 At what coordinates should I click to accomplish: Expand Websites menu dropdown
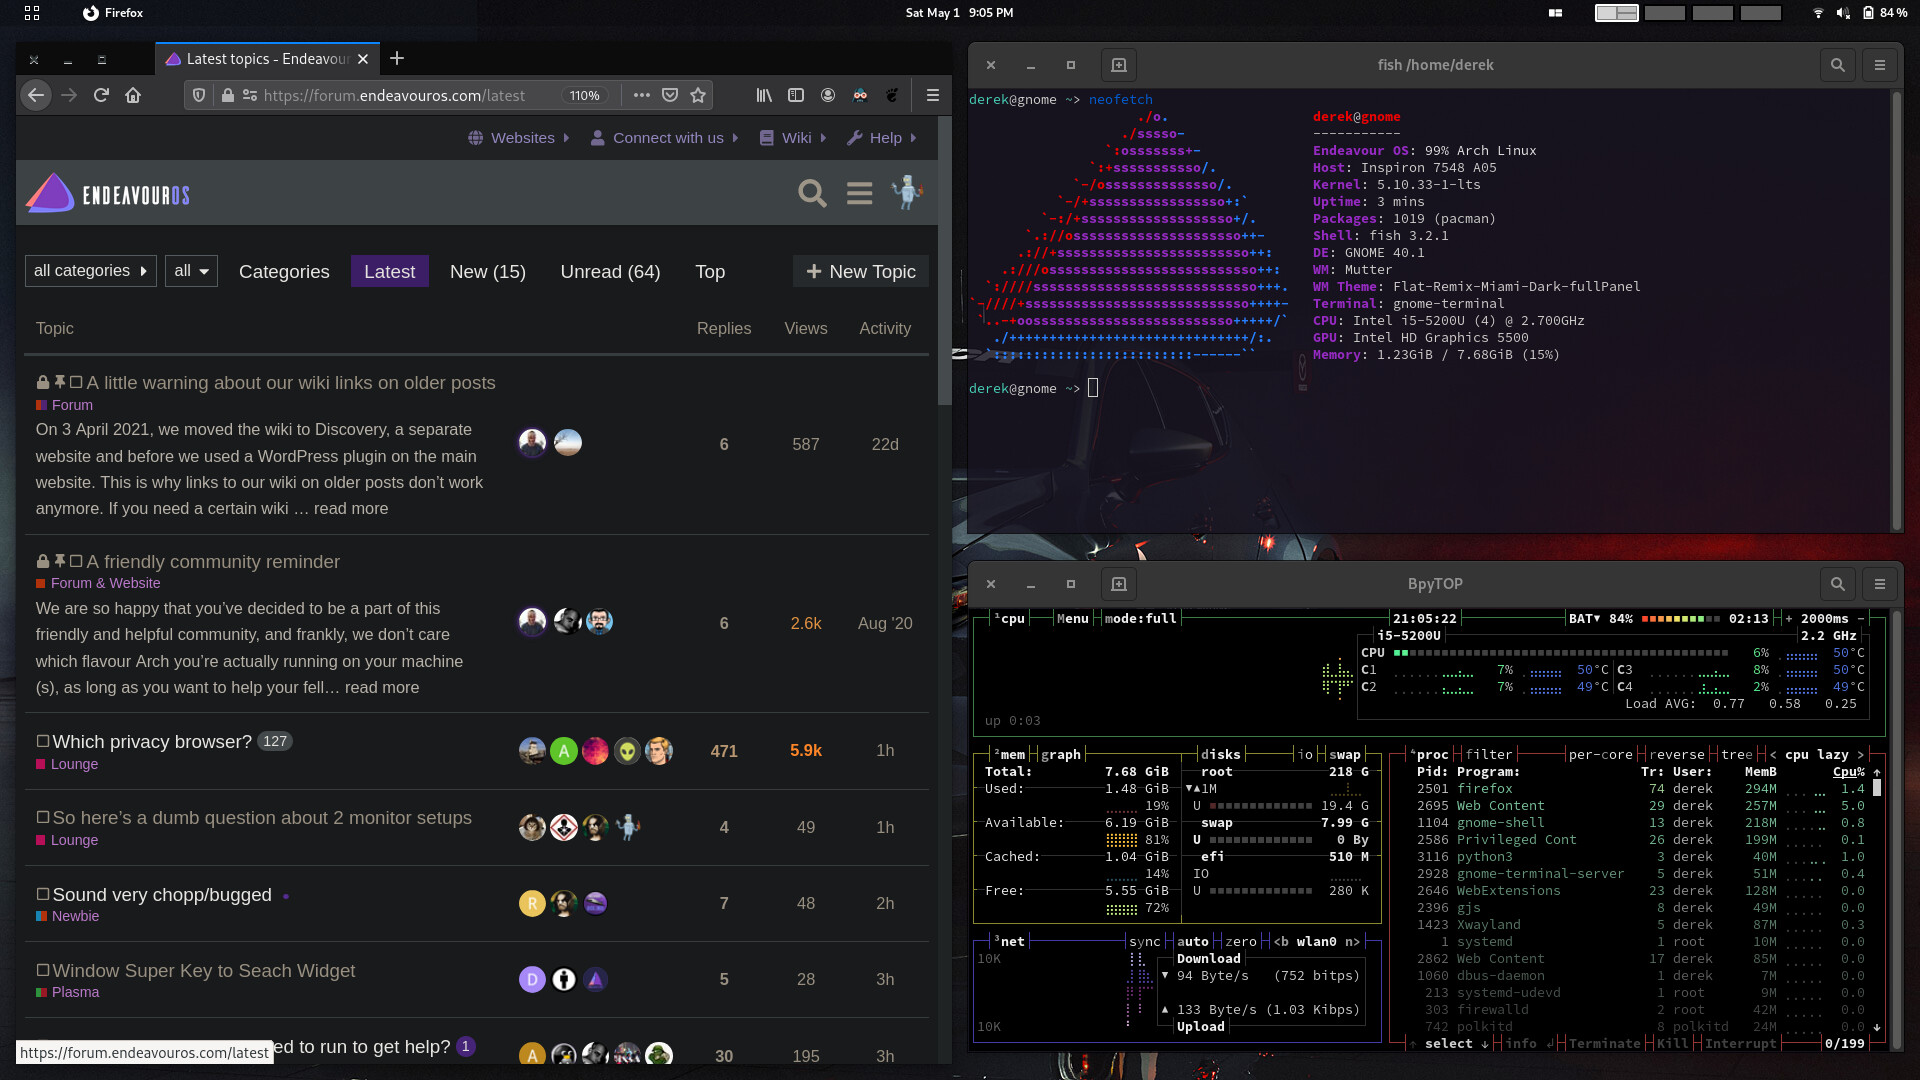[x=519, y=138]
